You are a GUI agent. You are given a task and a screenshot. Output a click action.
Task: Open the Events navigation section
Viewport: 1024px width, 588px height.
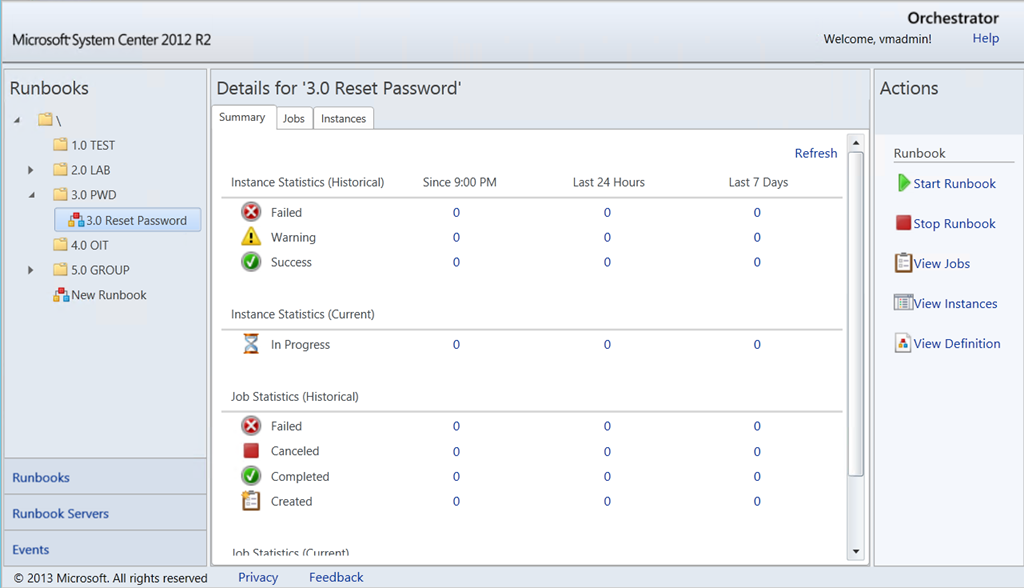coord(31,549)
